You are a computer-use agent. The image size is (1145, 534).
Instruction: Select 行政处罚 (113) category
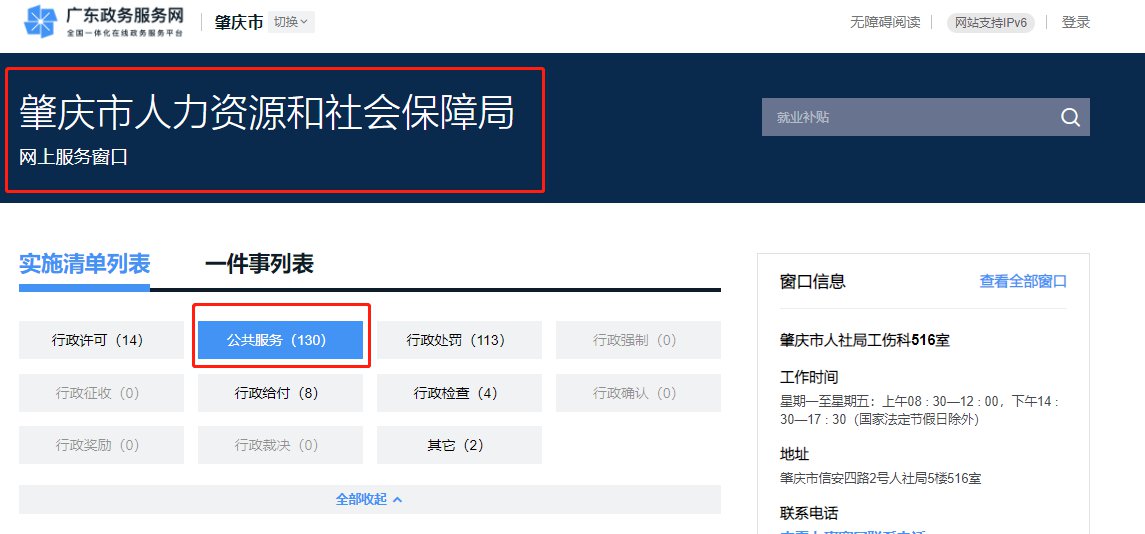tap(459, 340)
